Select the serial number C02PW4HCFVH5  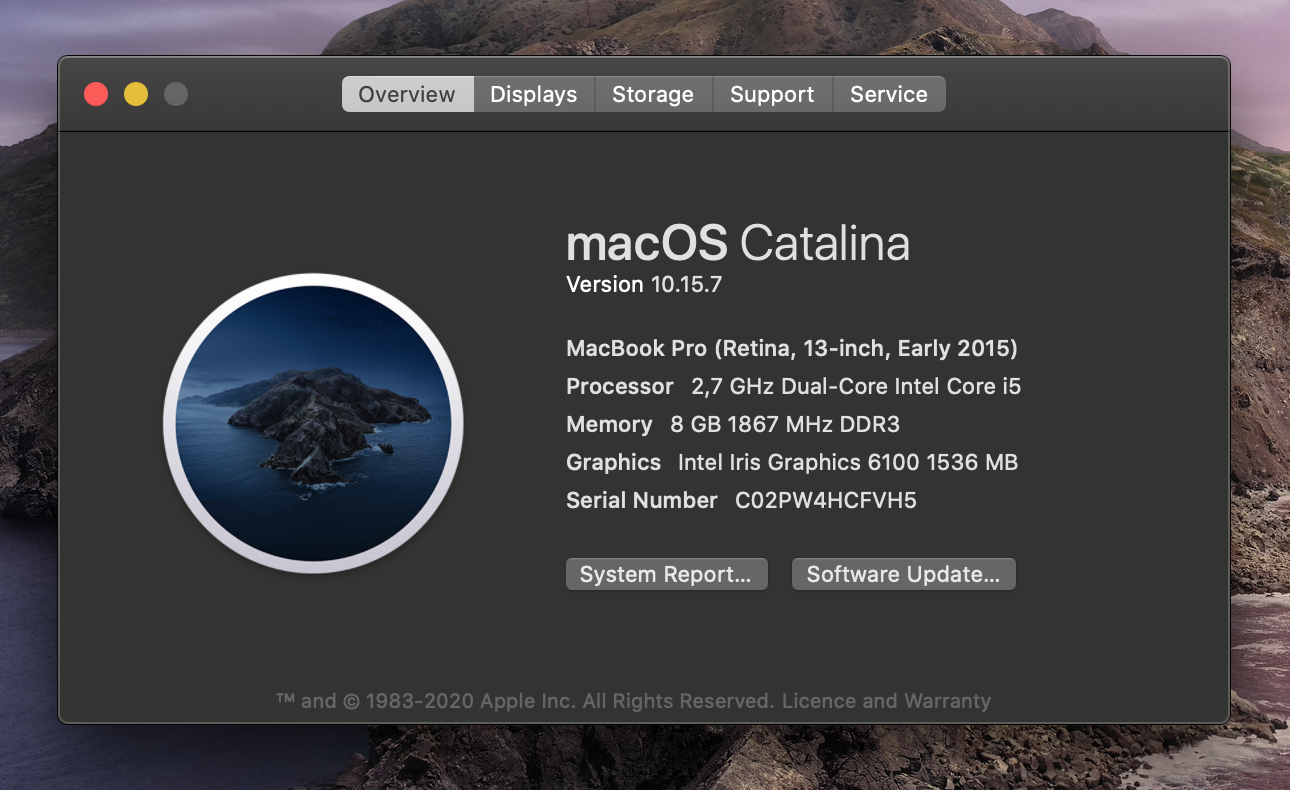pos(826,500)
